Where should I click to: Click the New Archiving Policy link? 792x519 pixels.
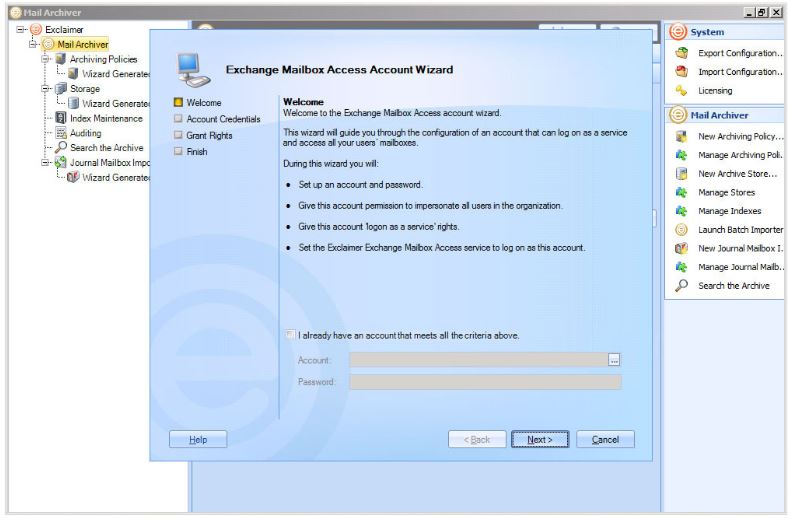point(740,136)
